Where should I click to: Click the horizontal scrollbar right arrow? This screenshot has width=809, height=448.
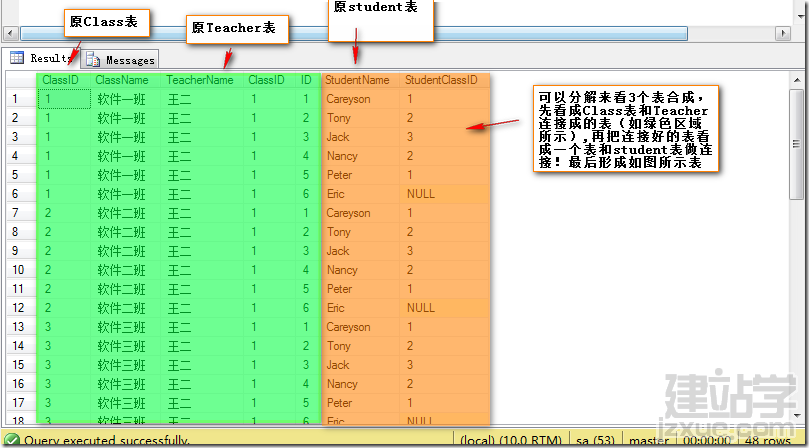(x=783, y=34)
